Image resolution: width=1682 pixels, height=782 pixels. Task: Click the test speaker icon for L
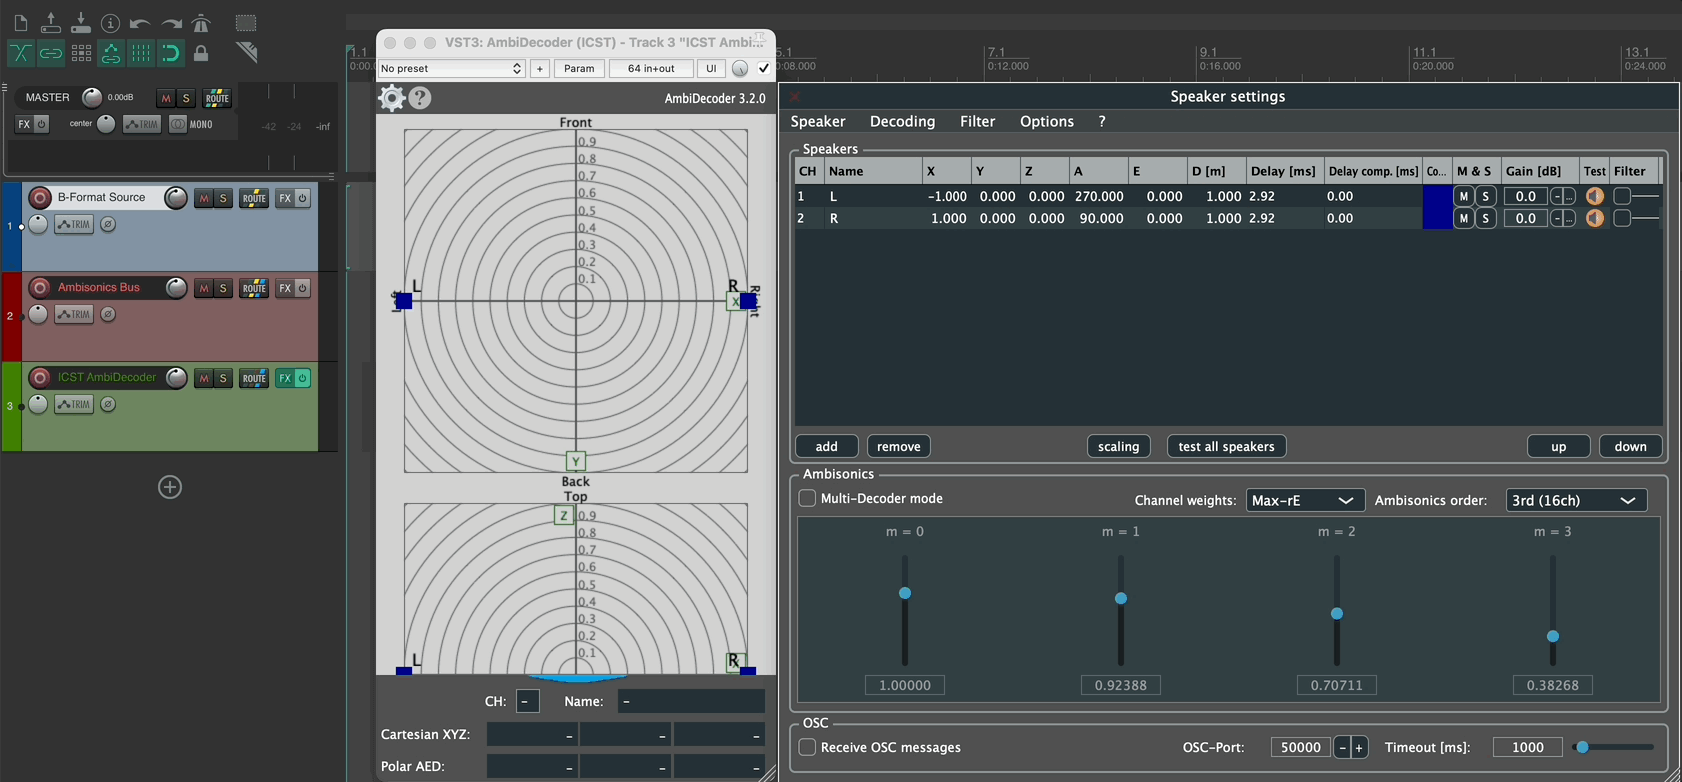[x=1594, y=197]
